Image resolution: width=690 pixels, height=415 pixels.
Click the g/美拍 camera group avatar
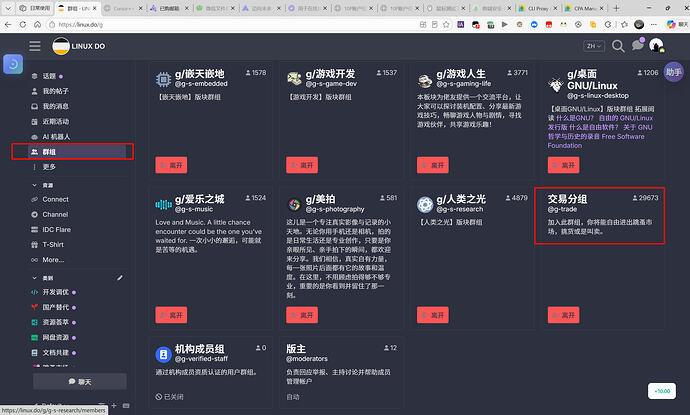pos(294,204)
